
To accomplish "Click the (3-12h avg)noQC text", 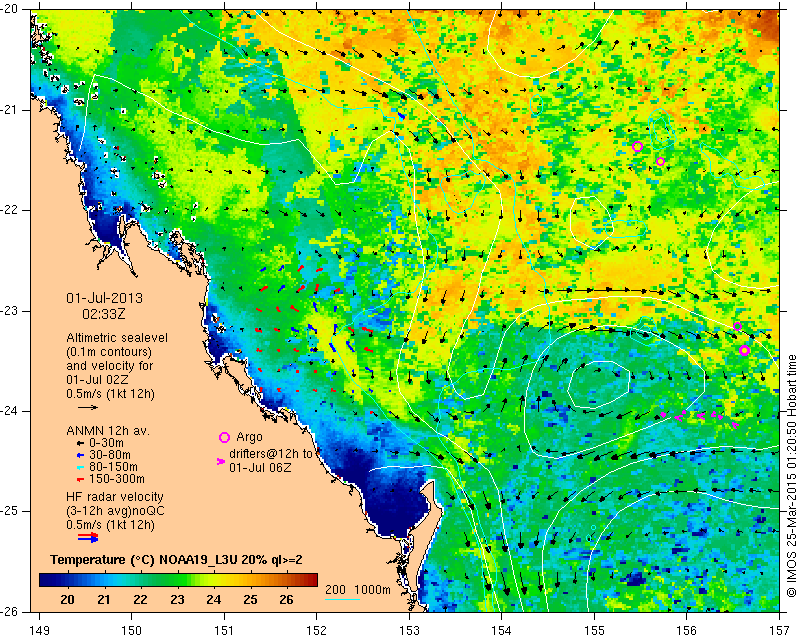I will click(x=115, y=510).
